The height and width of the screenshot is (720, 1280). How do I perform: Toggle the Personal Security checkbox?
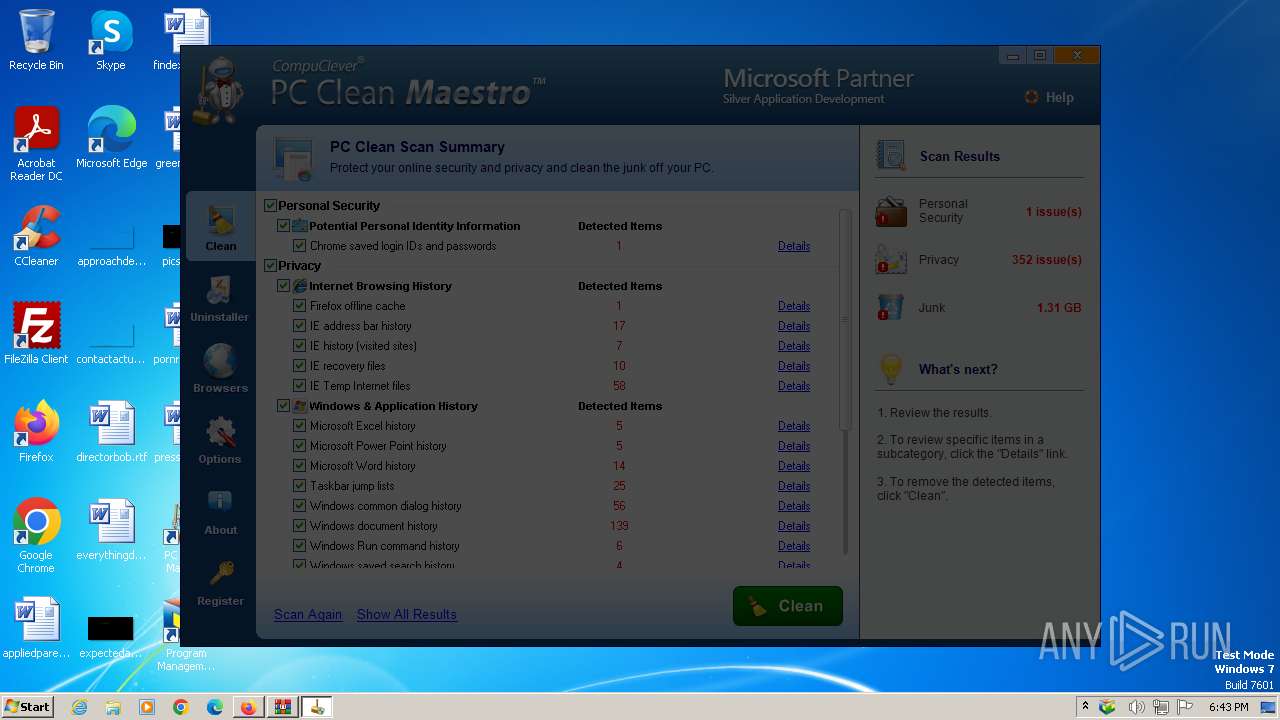click(270, 205)
